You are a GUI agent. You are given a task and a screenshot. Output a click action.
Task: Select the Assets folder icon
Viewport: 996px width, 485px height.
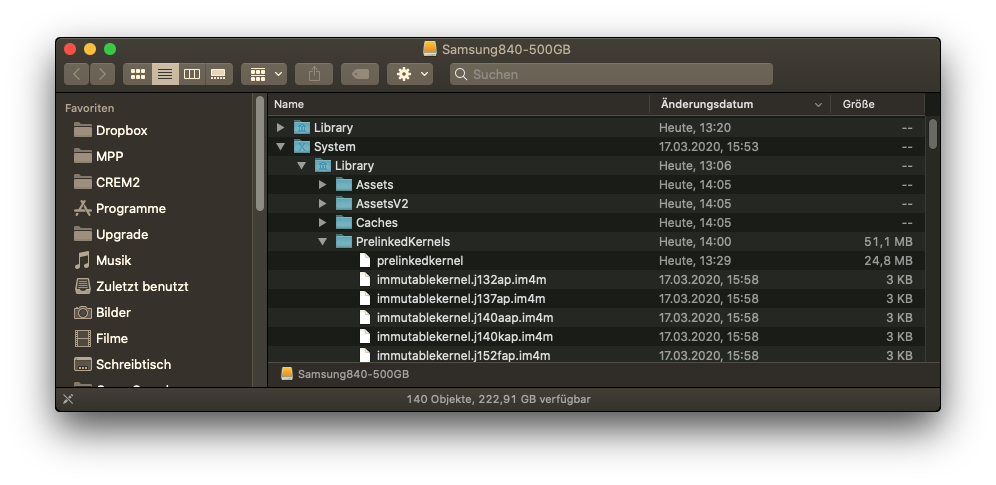click(344, 185)
